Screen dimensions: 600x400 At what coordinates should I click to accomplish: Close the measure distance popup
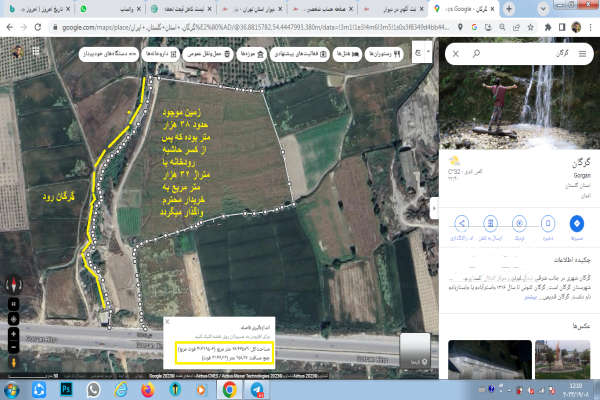(x=167, y=322)
